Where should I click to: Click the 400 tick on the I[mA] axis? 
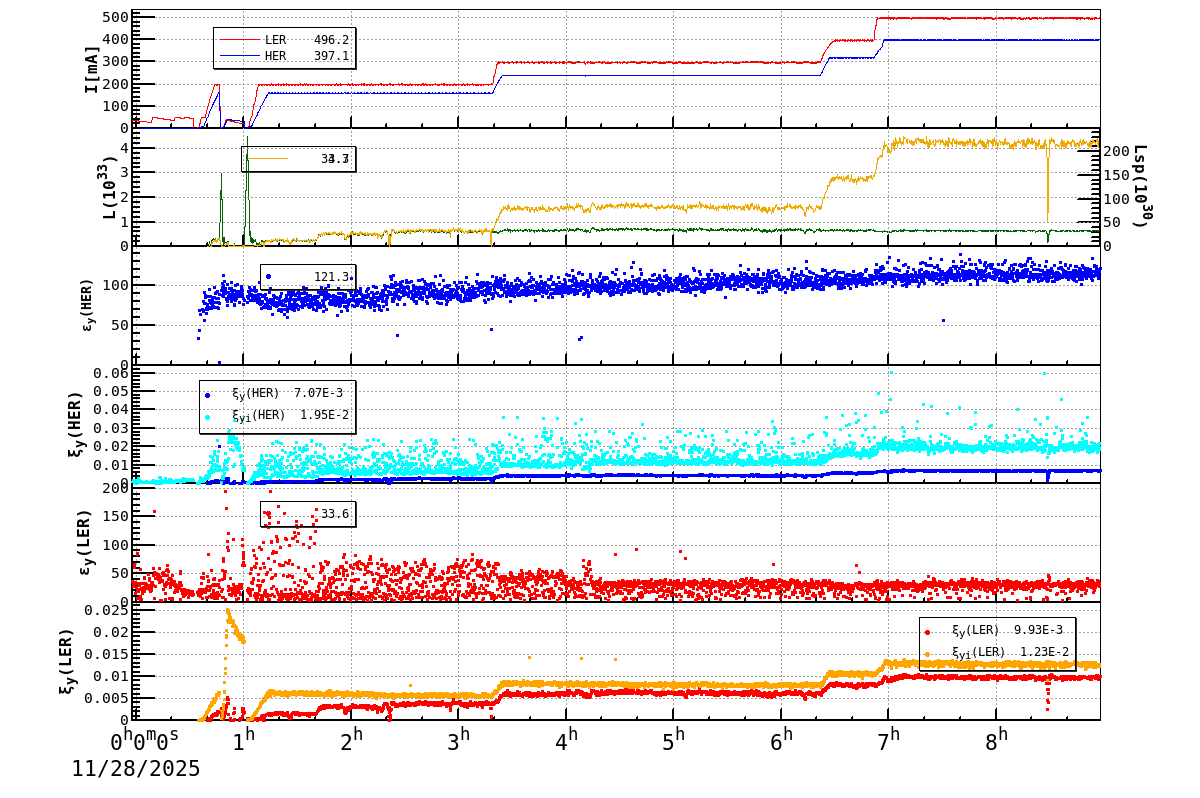[x=116, y=39]
